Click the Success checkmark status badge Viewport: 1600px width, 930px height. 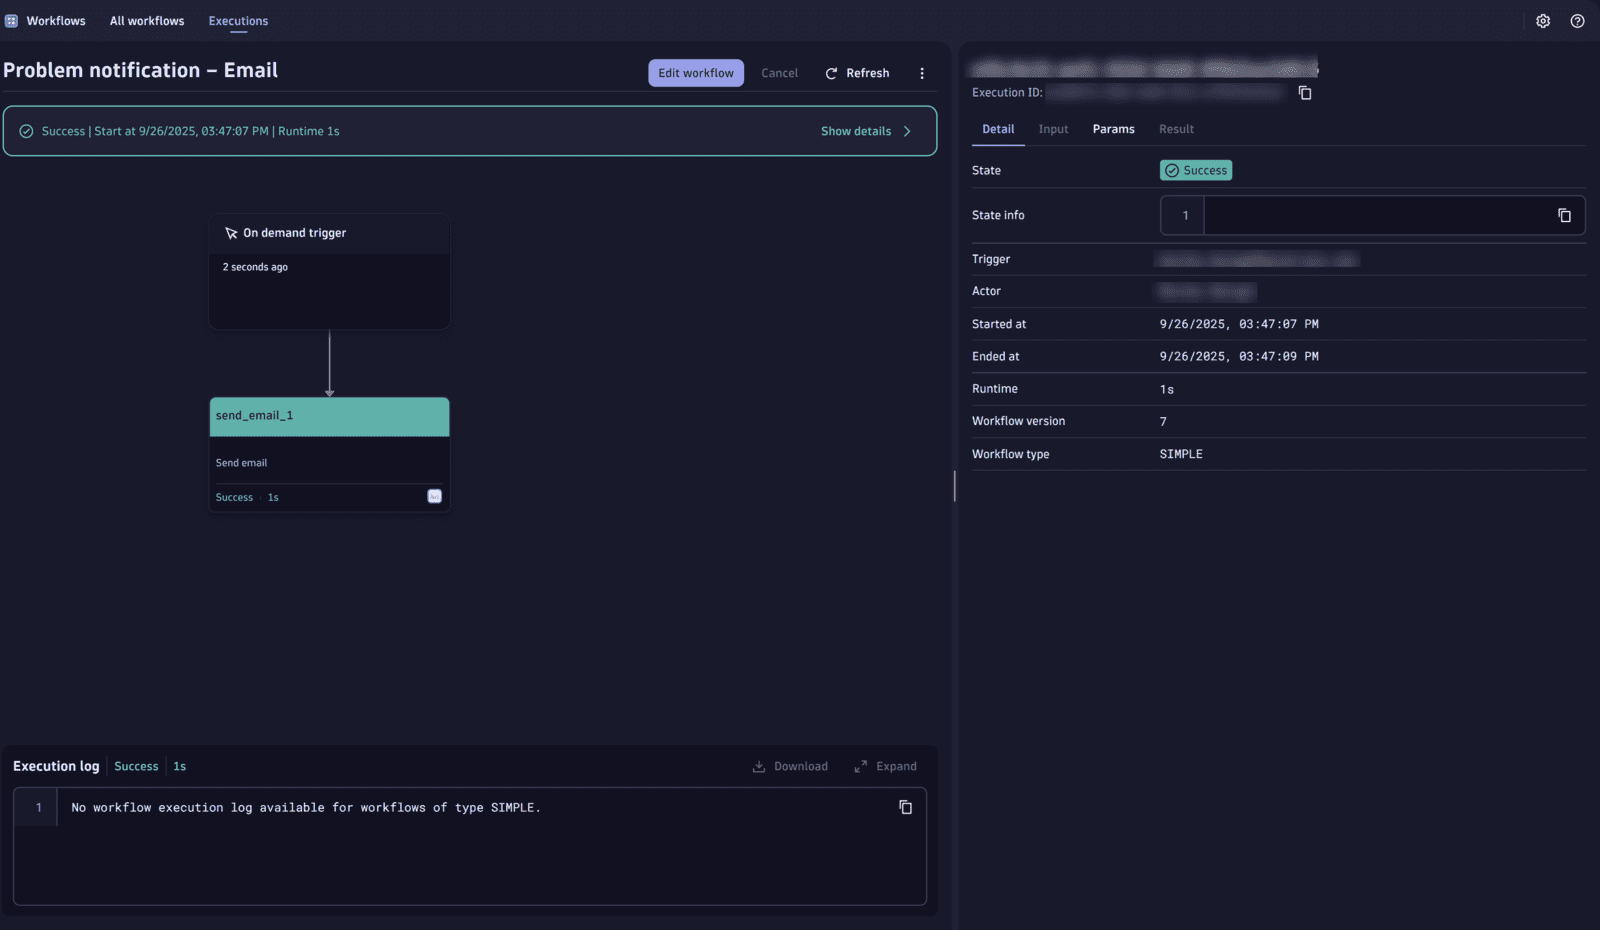[1195, 170]
